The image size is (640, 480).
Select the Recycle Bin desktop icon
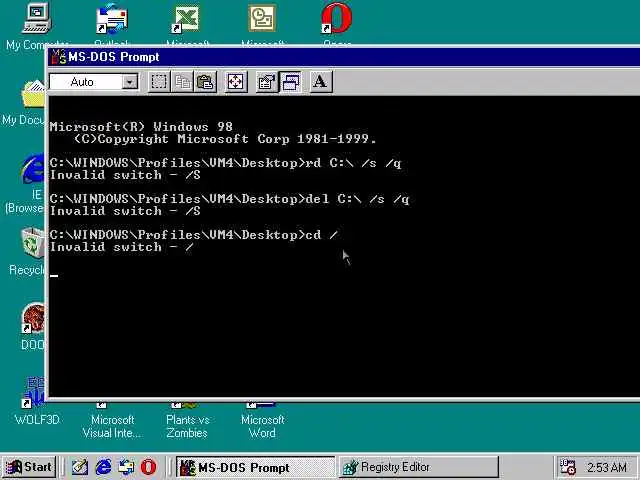tap(27, 251)
